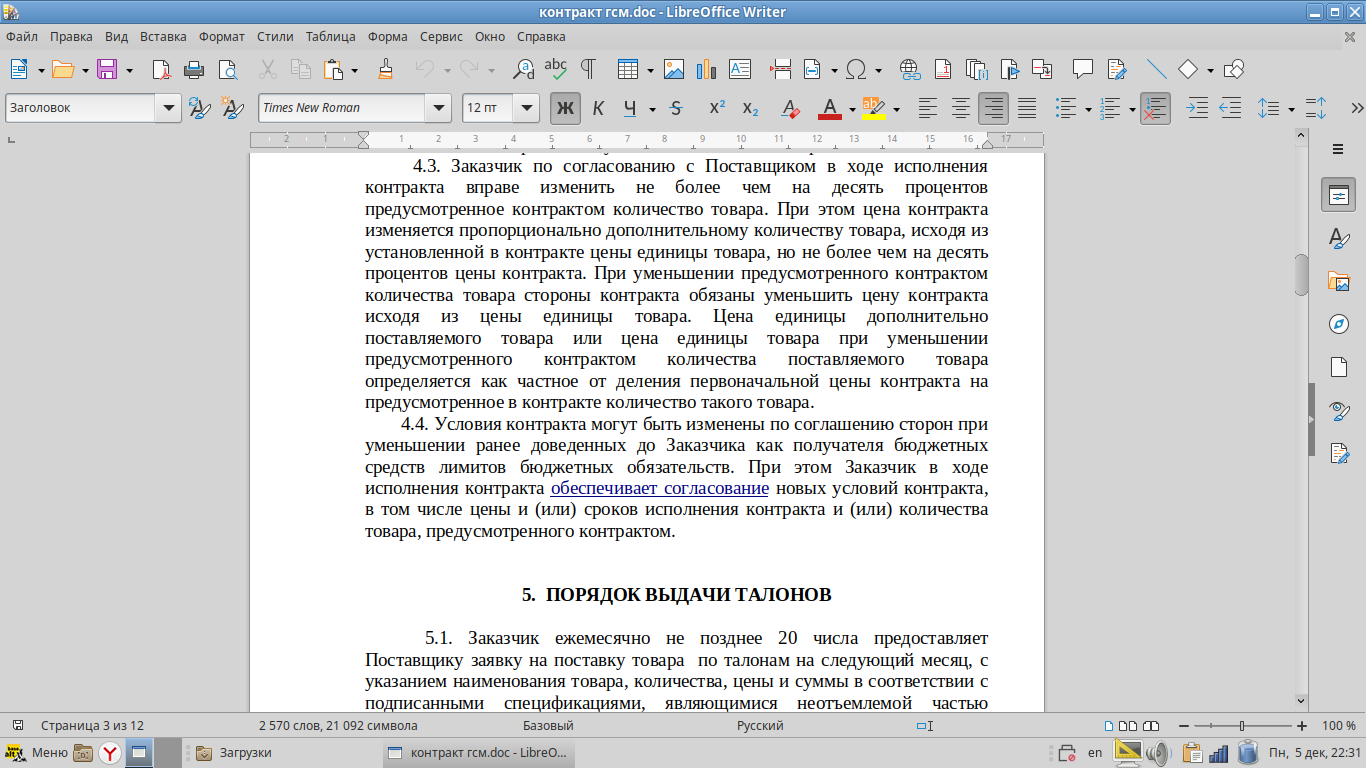Activate clone formatting paintbrush

pos(385,69)
